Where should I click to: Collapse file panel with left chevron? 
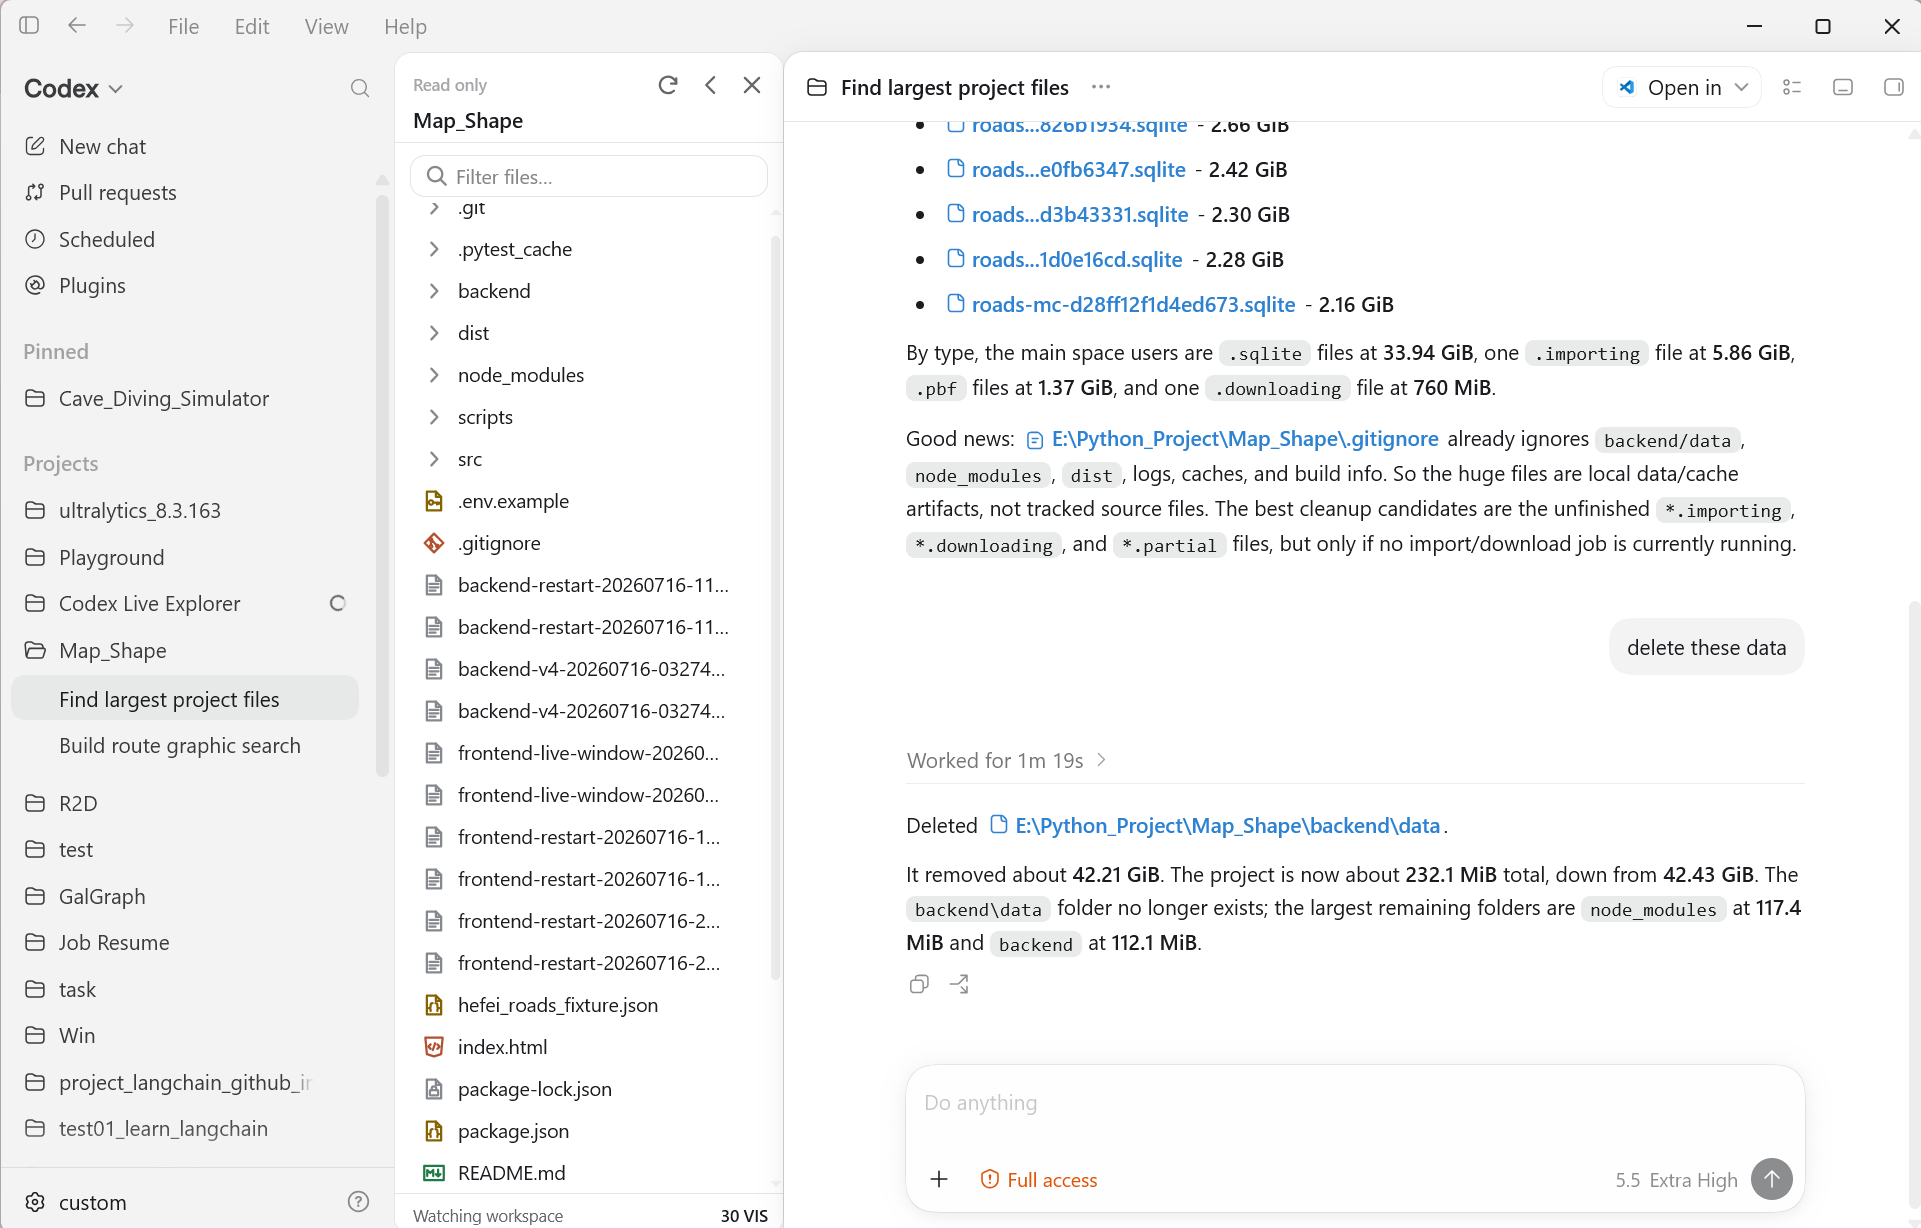pyautogui.click(x=710, y=85)
